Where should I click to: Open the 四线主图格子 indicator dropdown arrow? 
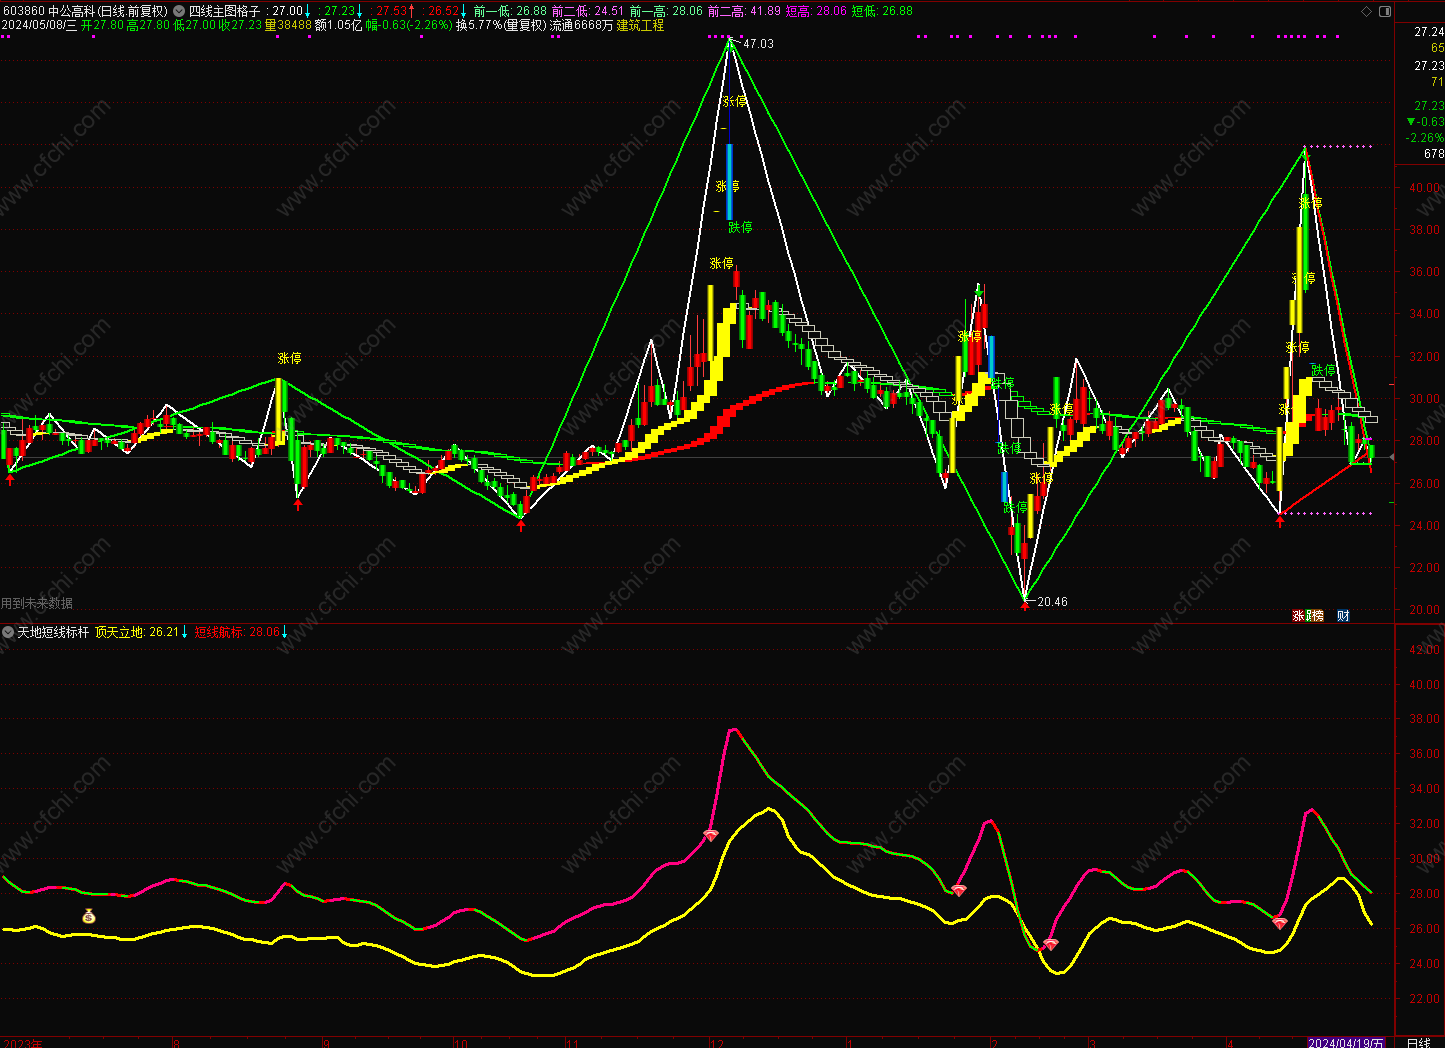(180, 11)
